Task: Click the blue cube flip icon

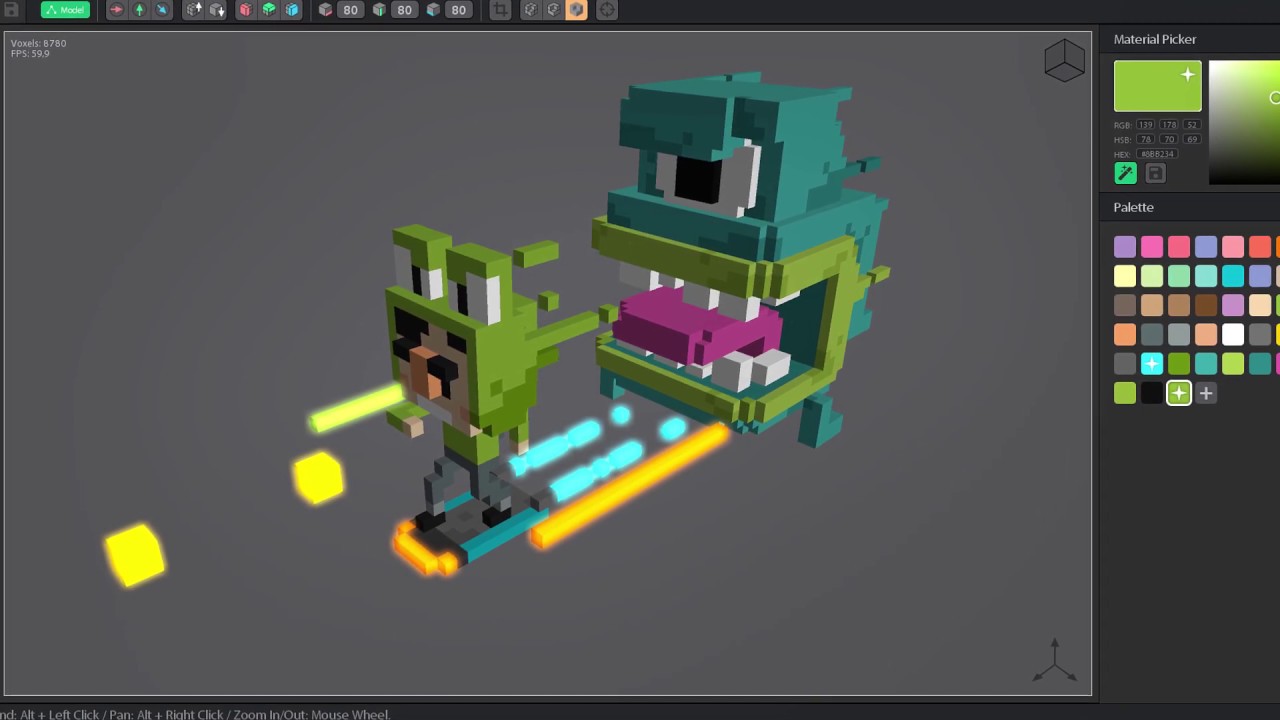Action: pyautogui.click(x=292, y=10)
